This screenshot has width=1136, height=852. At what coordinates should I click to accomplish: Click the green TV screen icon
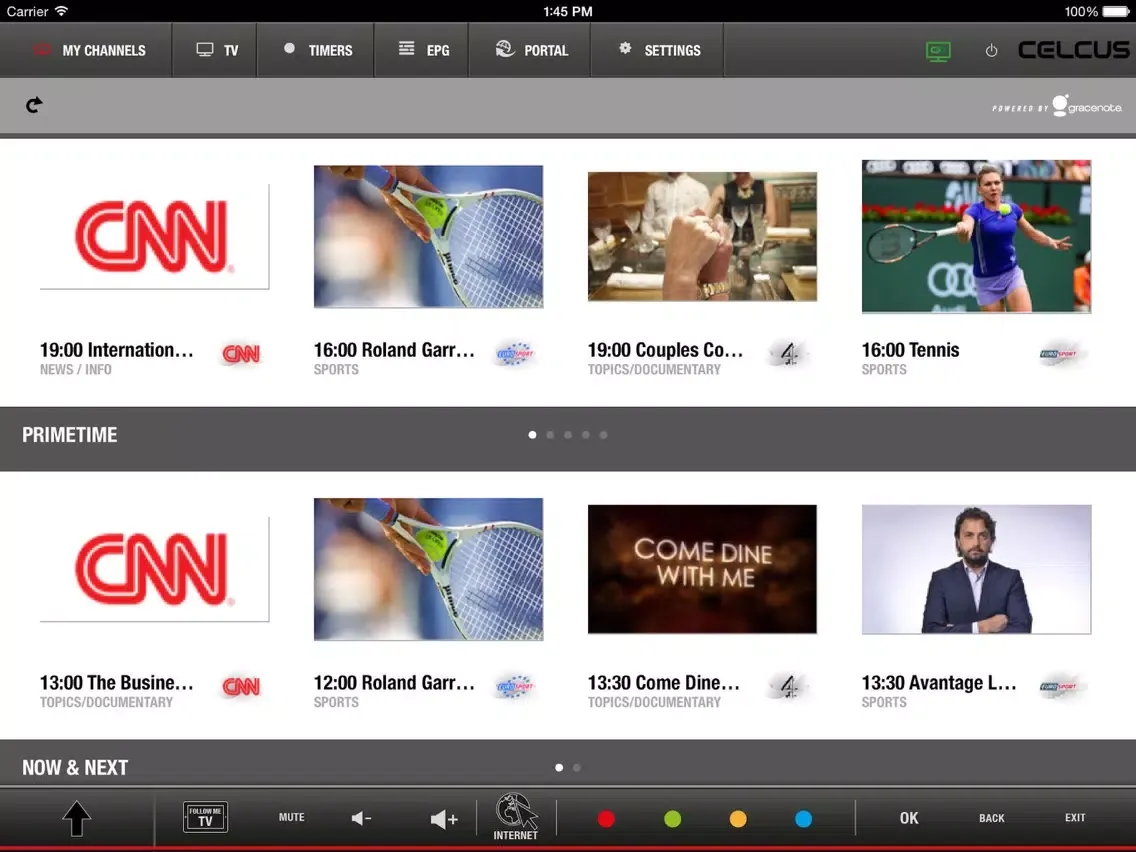tap(938, 51)
